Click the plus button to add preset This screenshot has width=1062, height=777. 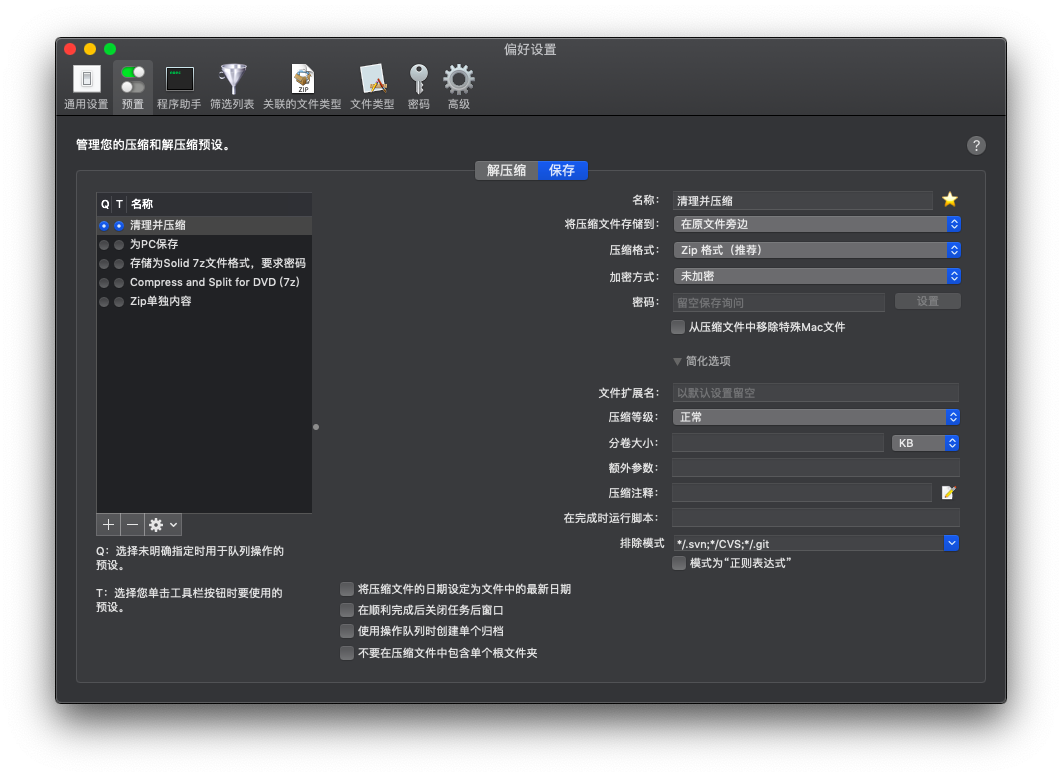(108, 525)
